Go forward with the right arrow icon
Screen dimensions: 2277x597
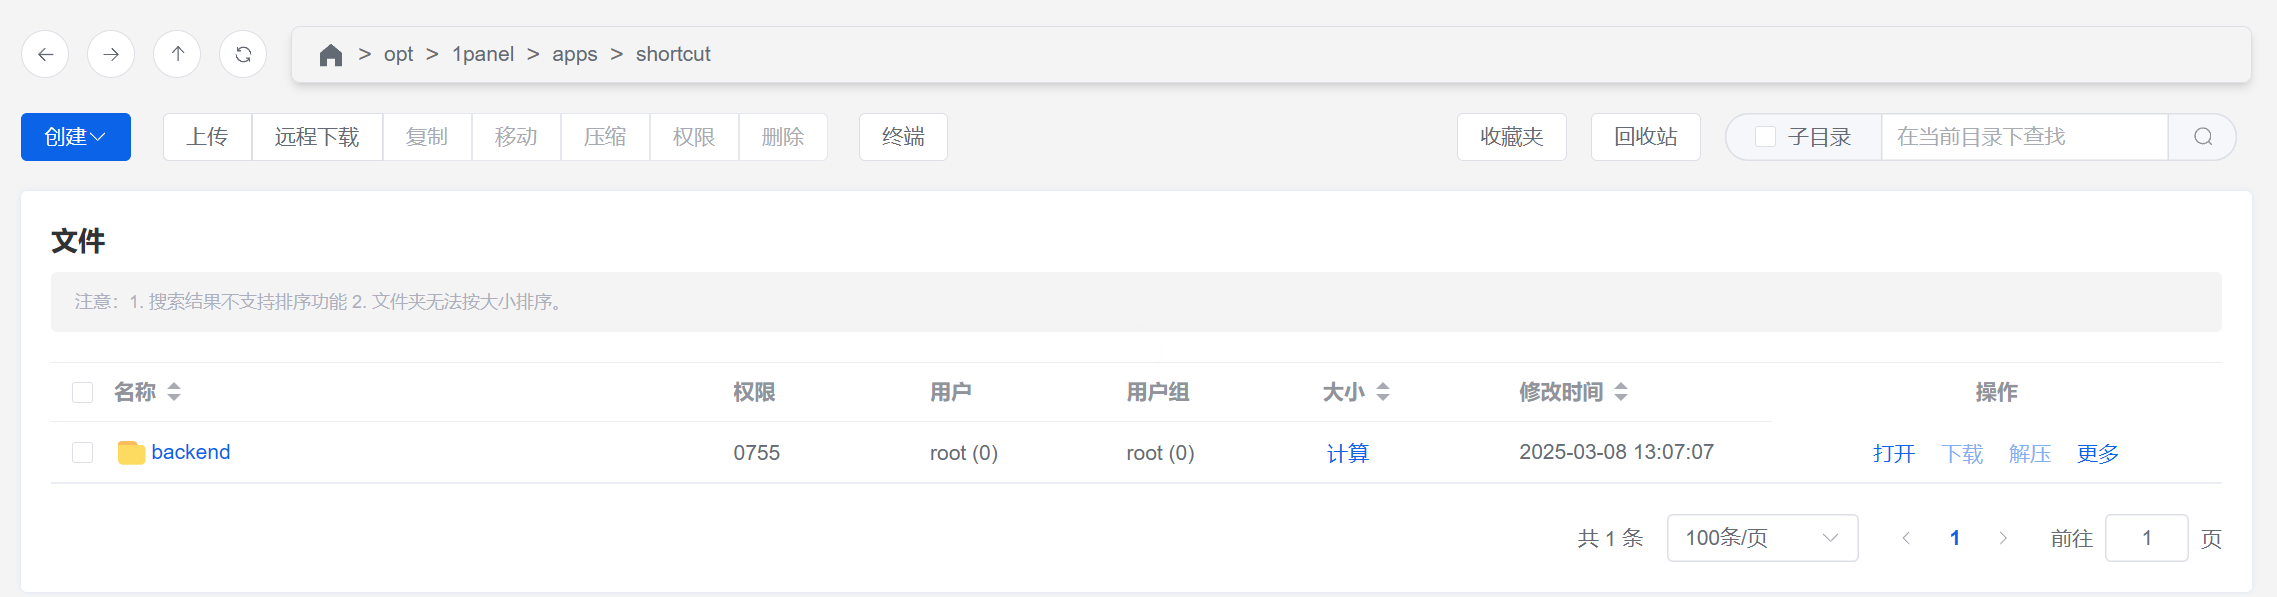[x=111, y=54]
